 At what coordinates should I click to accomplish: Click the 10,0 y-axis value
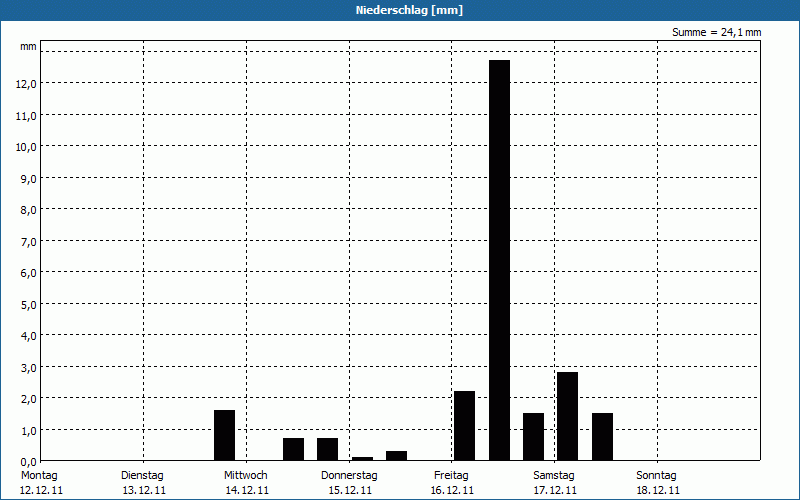coord(27,147)
